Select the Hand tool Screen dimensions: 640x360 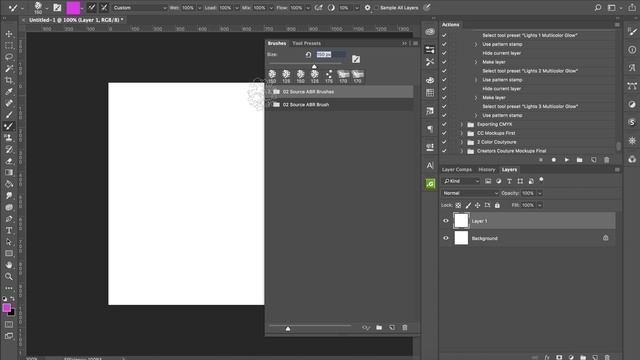[x=9, y=265]
